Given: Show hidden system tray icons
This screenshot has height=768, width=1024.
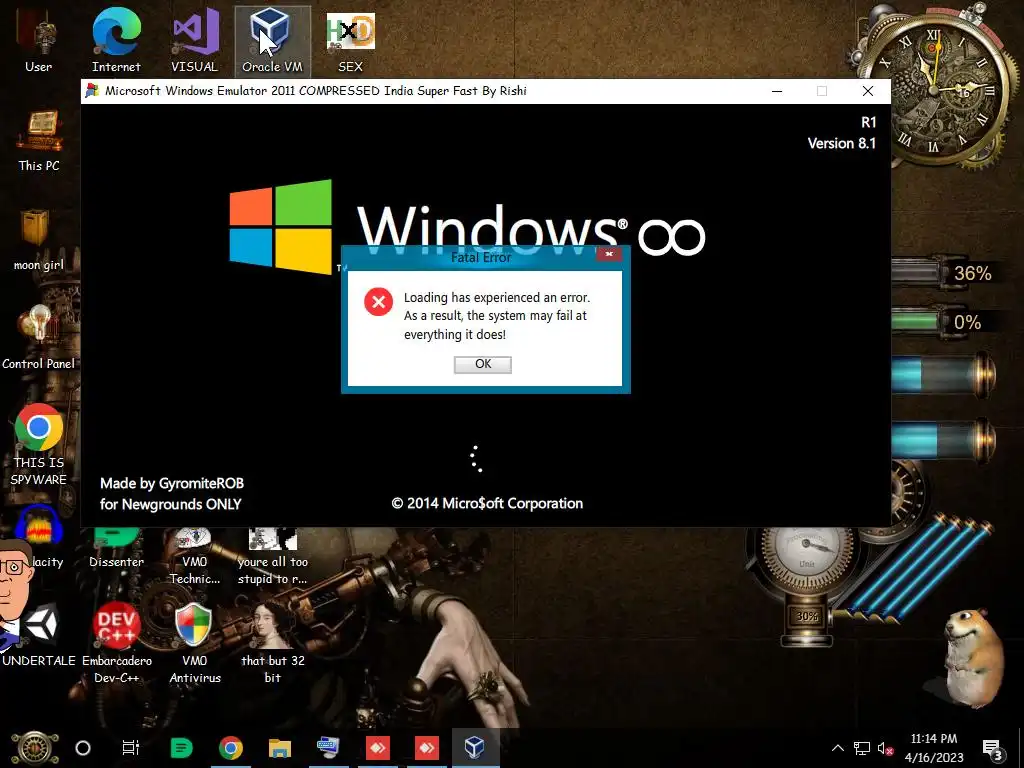Looking at the screenshot, I should [837, 748].
